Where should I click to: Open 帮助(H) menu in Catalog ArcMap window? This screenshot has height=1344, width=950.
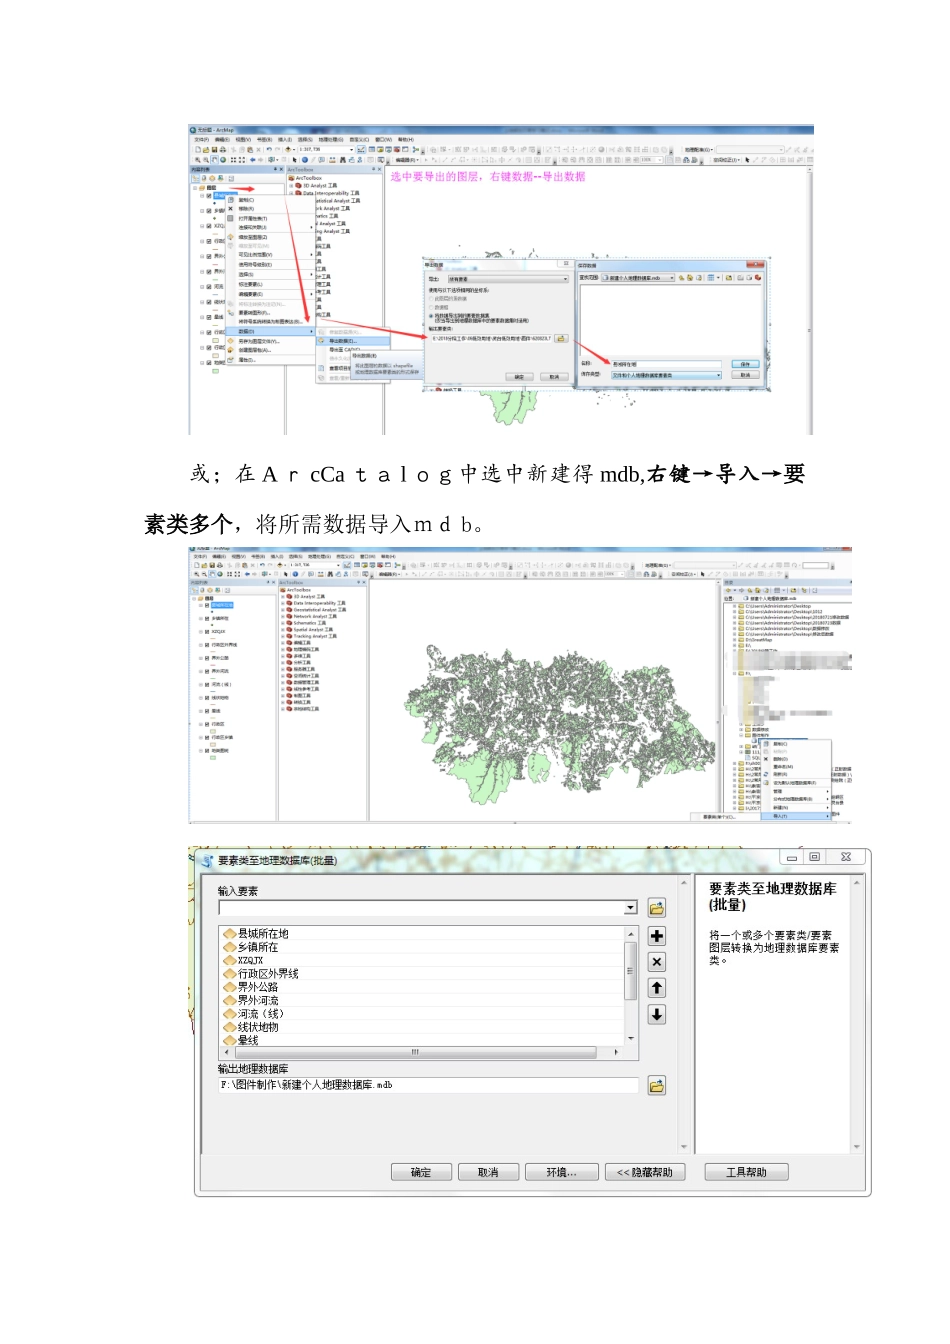point(388,557)
